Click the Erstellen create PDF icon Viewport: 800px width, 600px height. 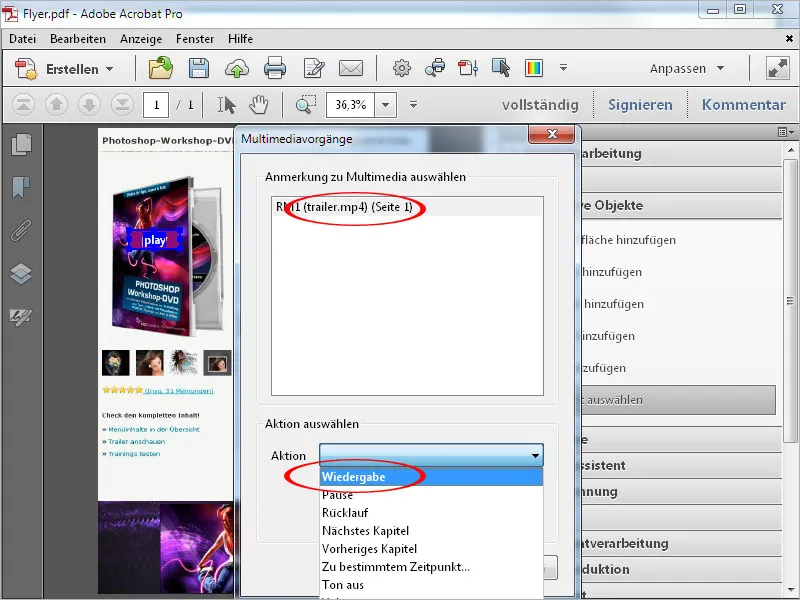point(26,68)
